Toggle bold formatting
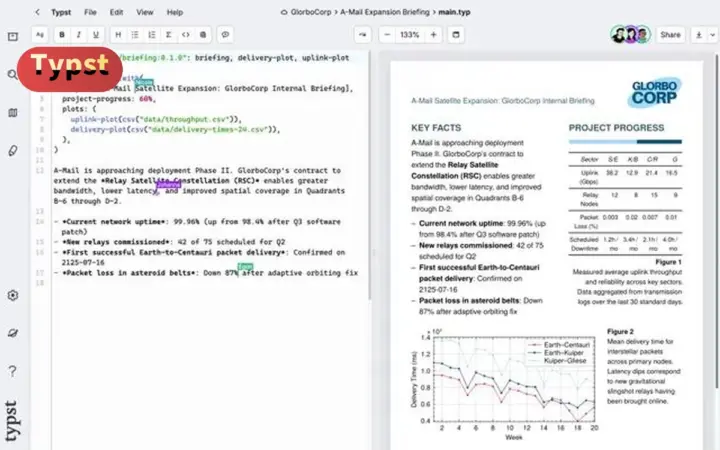This screenshot has height=450, width=720. (62, 34)
